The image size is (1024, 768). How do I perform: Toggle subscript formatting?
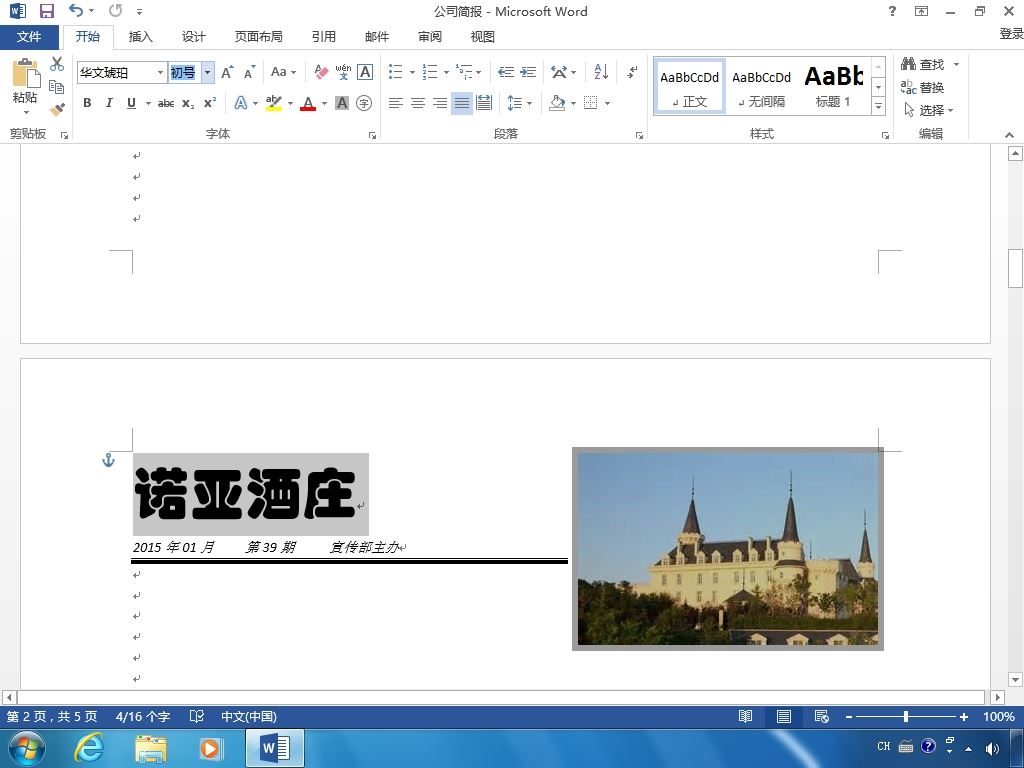click(188, 103)
